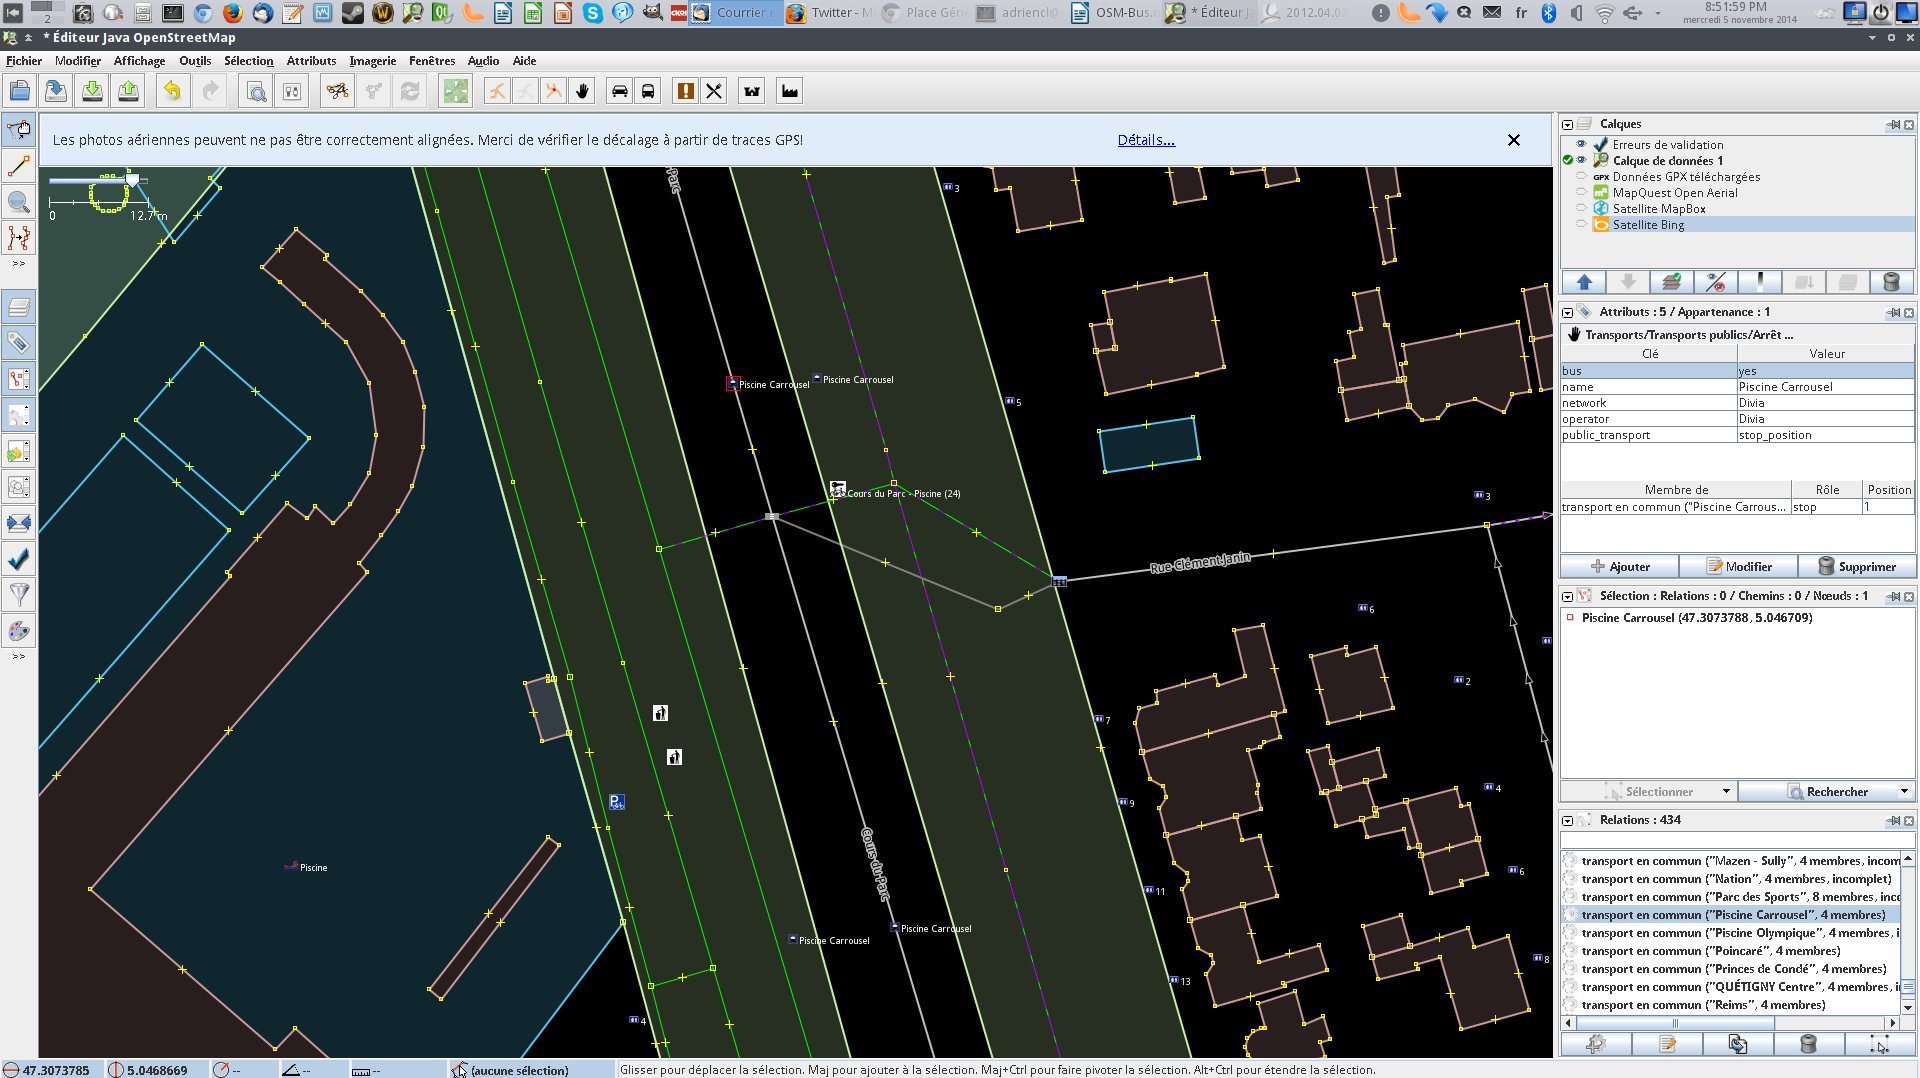Screen dimensions: 1920x1078
Task: Undo last action with the yellow arrow
Action: coord(173,91)
